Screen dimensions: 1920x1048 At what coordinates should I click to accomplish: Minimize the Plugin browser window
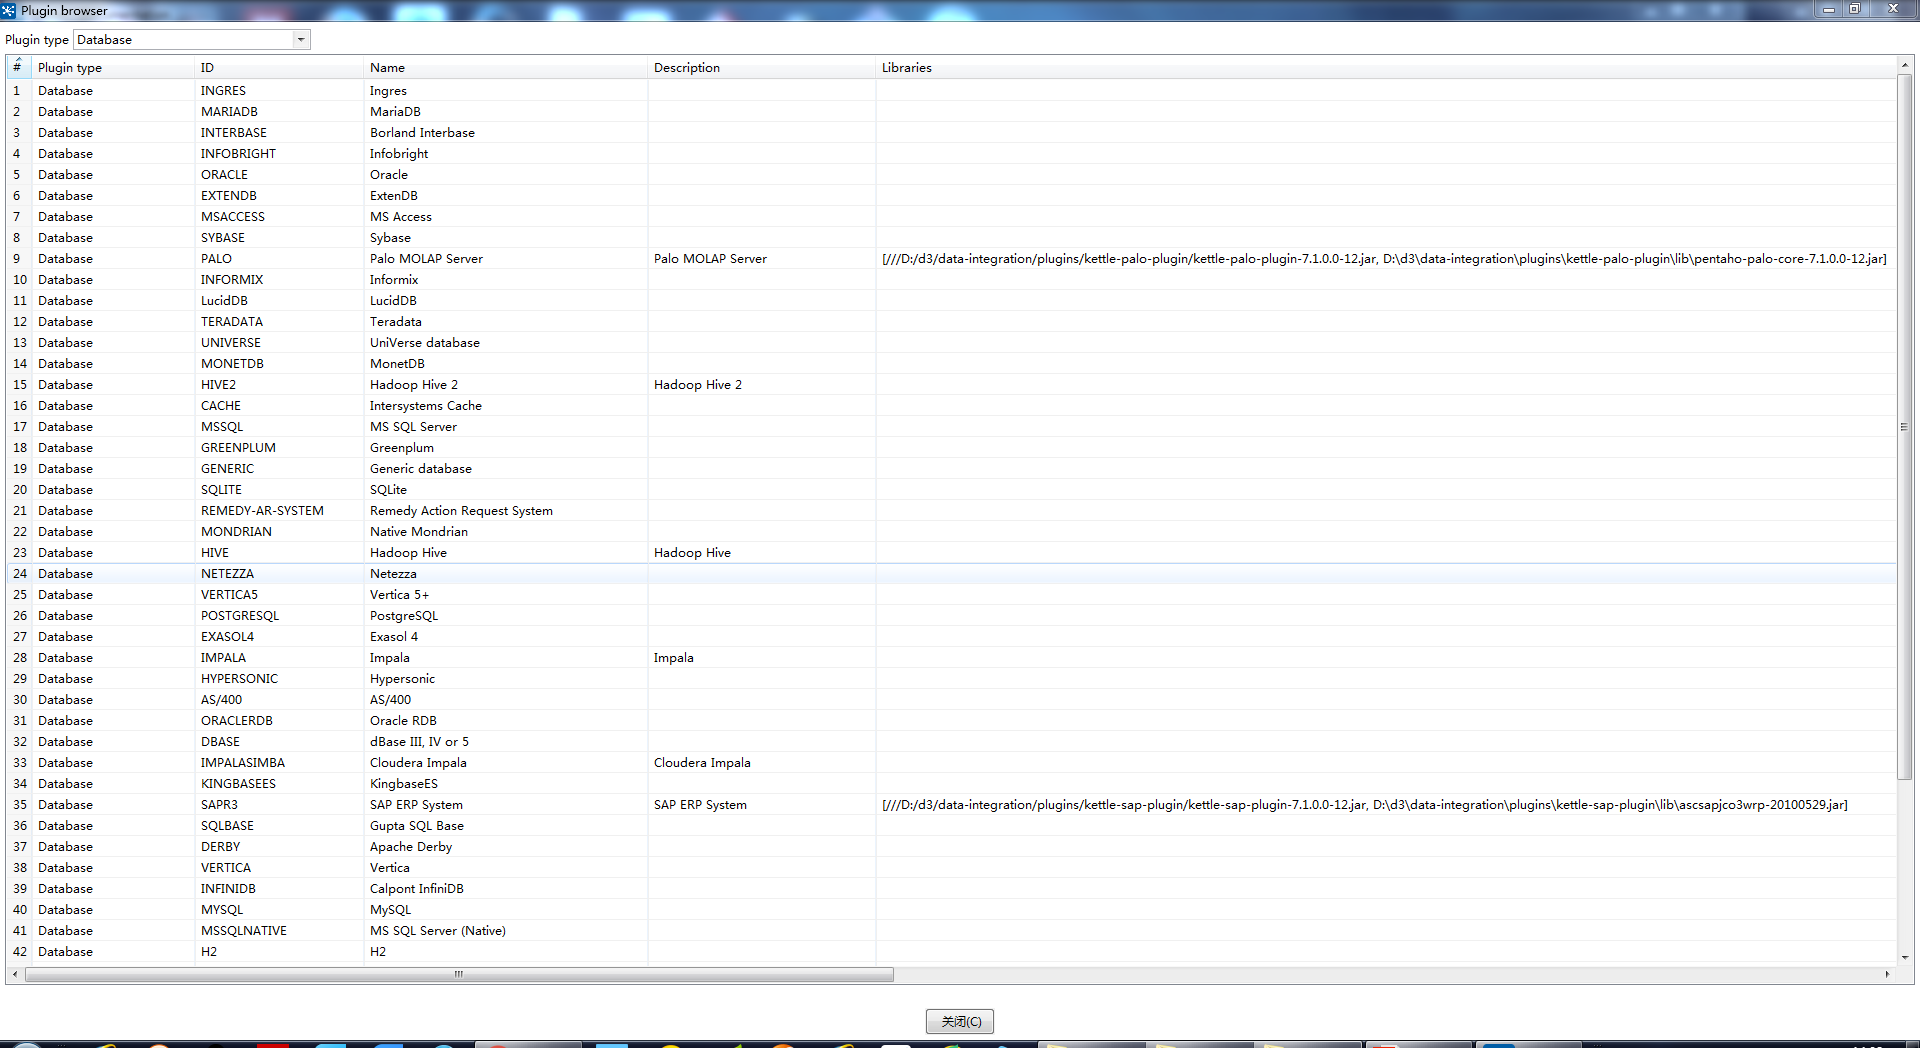coord(1828,9)
